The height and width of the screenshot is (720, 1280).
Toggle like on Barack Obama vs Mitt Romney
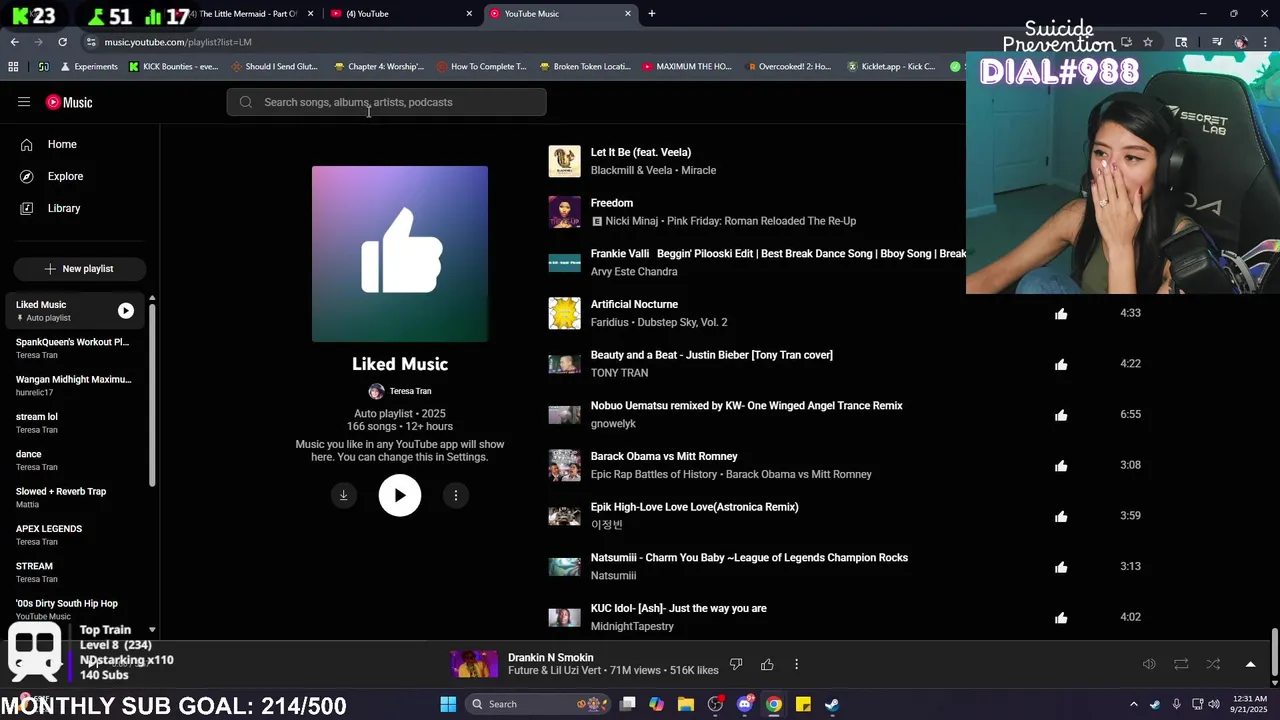coord(1061,466)
